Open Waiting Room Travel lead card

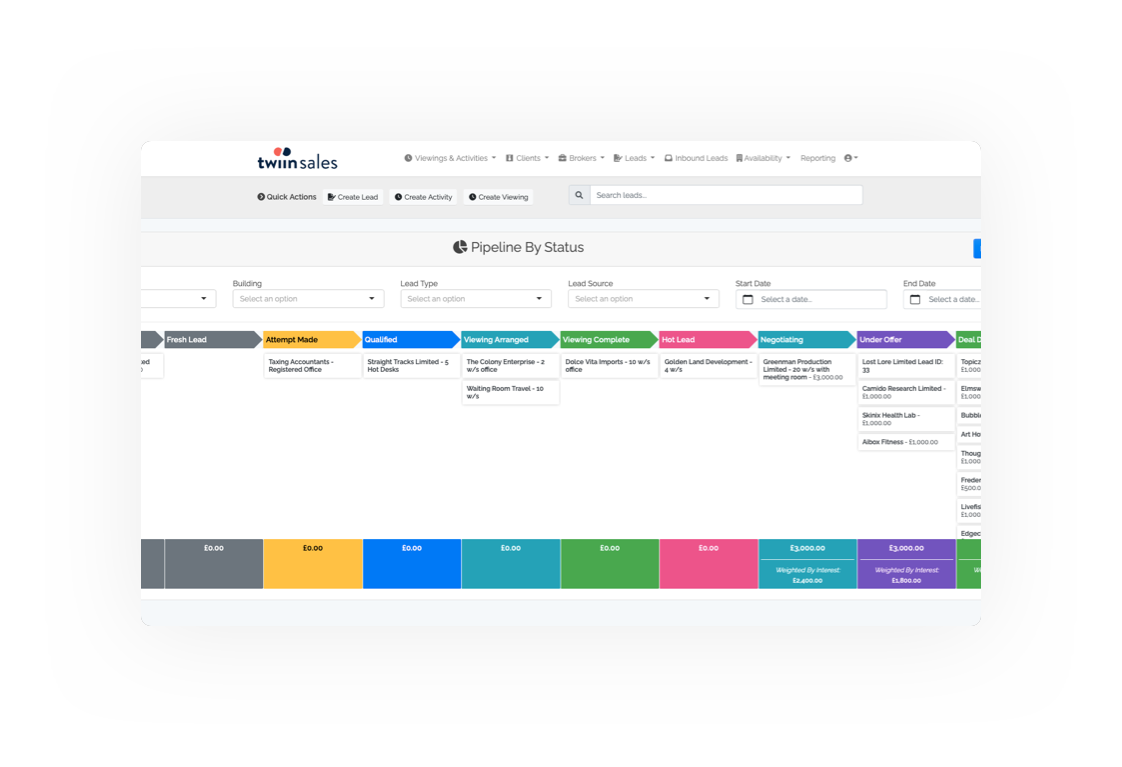click(510, 392)
